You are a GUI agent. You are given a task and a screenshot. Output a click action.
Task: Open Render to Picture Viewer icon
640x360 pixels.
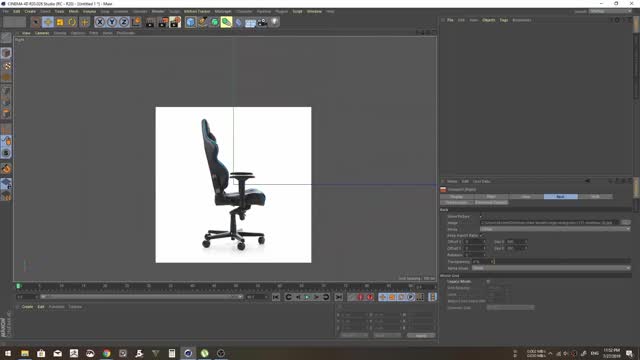(x=163, y=22)
